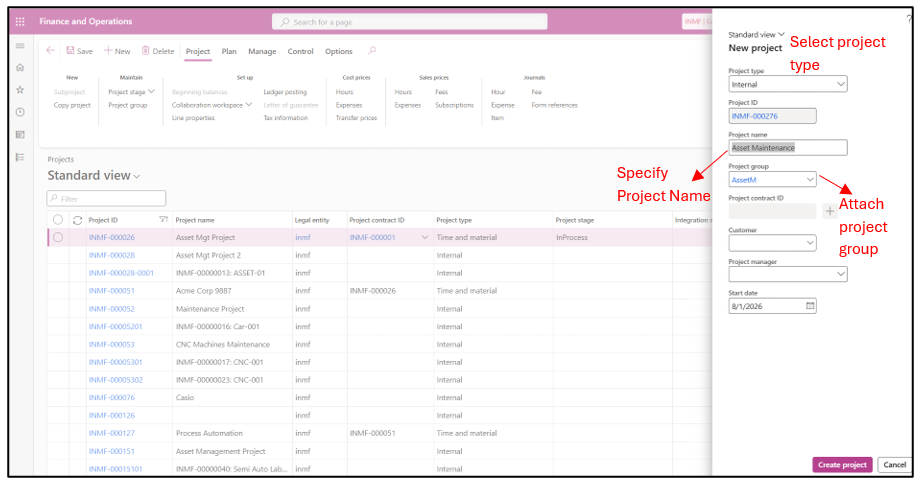Viewport: 915px width, 480px height.
Task: Click InProcess stage cell
Action: pyautogui.click(x=572, y=237)
